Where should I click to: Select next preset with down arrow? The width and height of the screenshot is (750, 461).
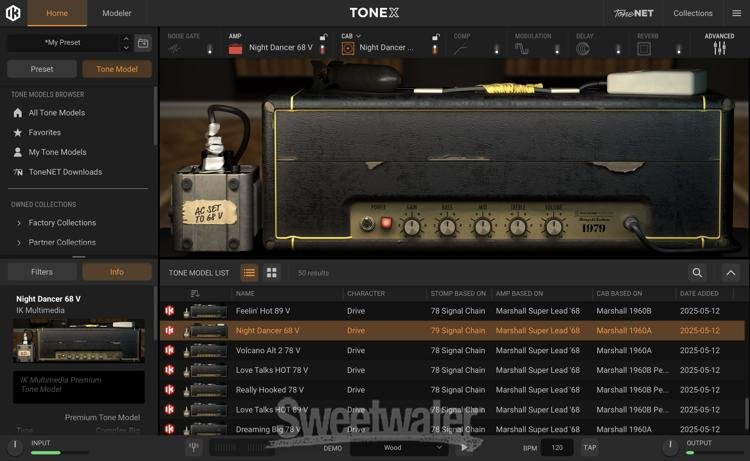pos(126,47)
